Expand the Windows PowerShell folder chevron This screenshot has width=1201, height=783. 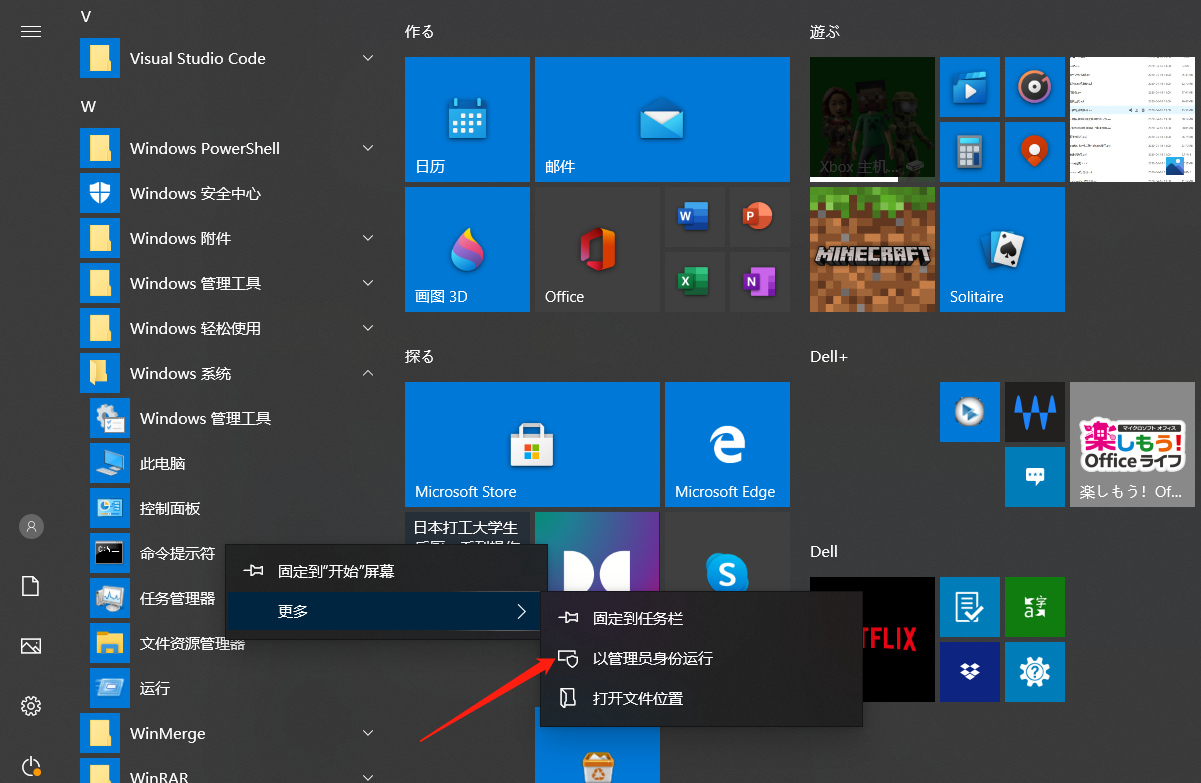tap(368, 148)
